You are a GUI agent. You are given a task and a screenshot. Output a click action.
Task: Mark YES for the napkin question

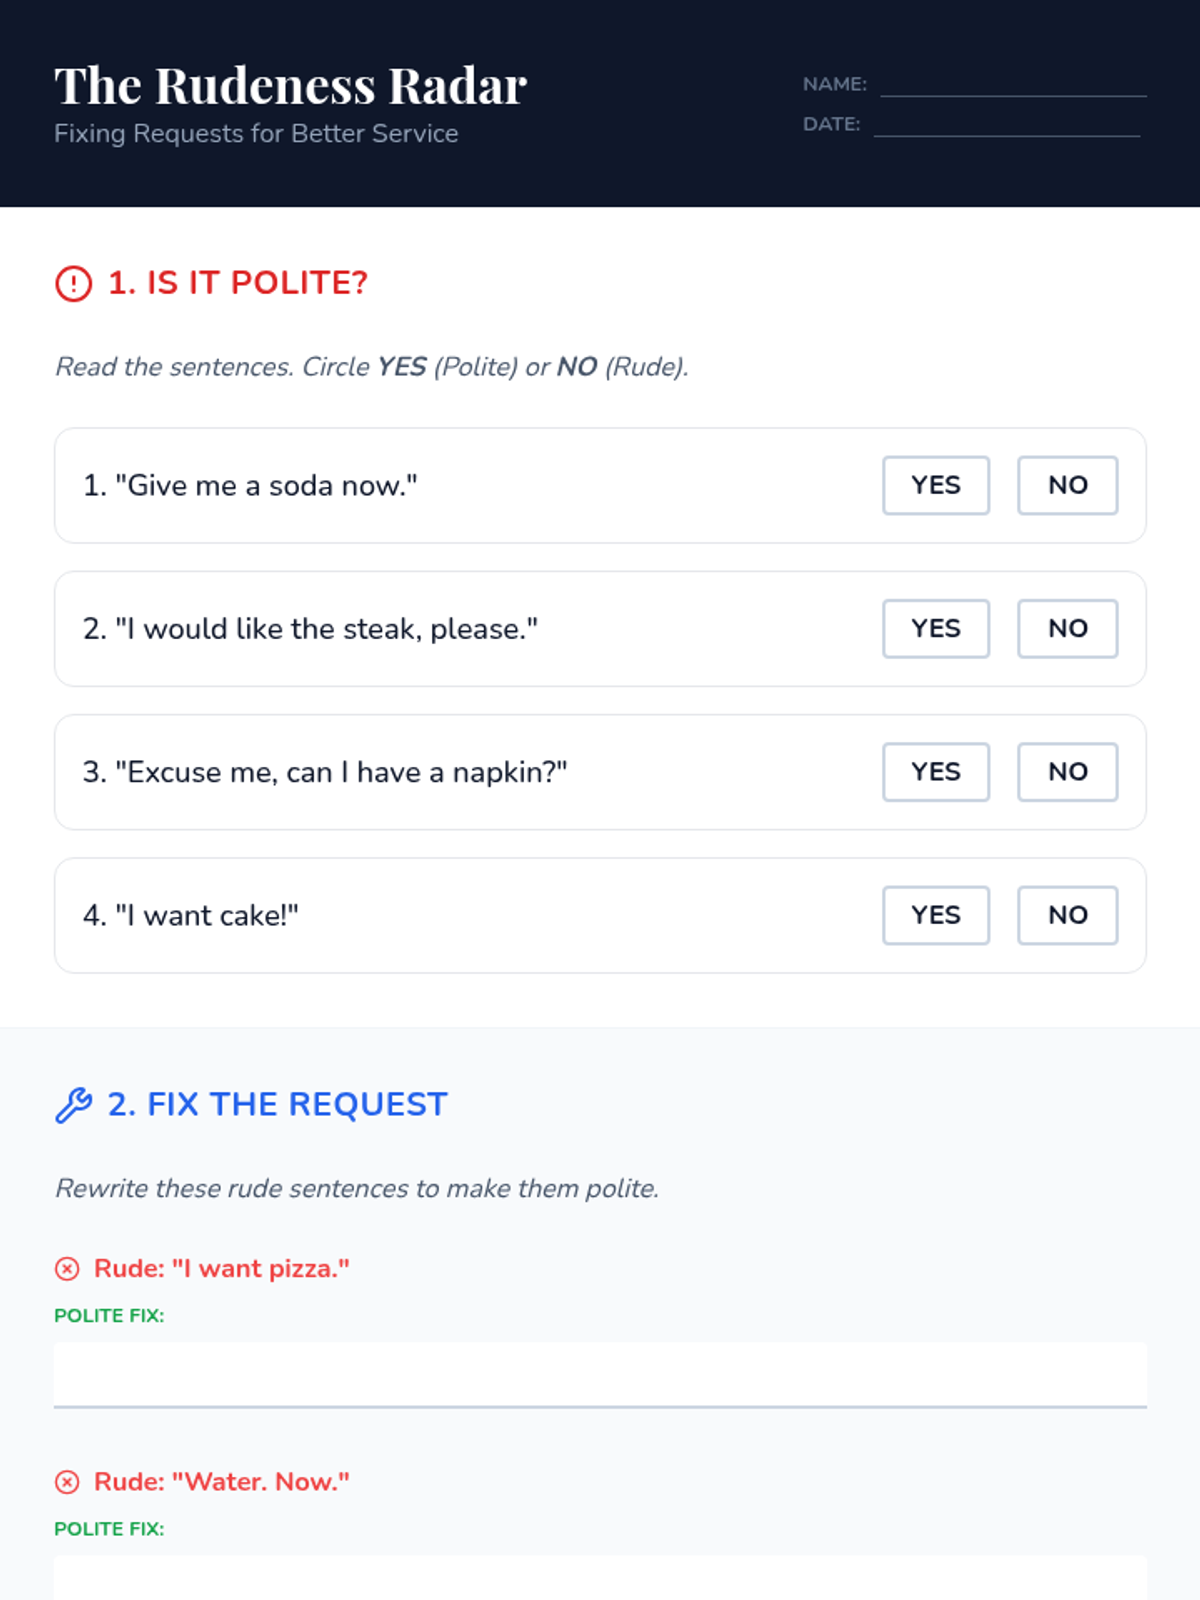coord(935,772)
